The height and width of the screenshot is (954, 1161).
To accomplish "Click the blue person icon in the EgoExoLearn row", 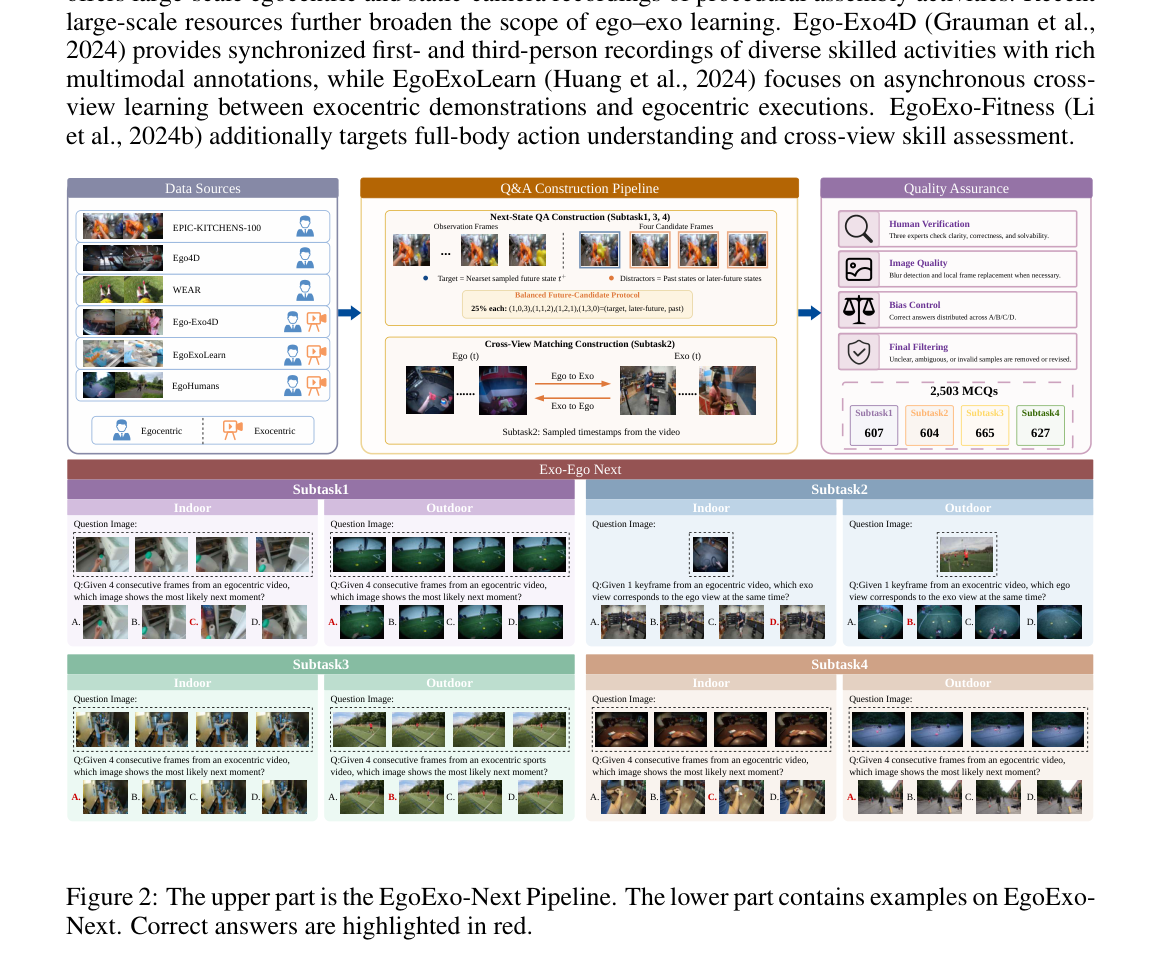I will pos(292,354).
